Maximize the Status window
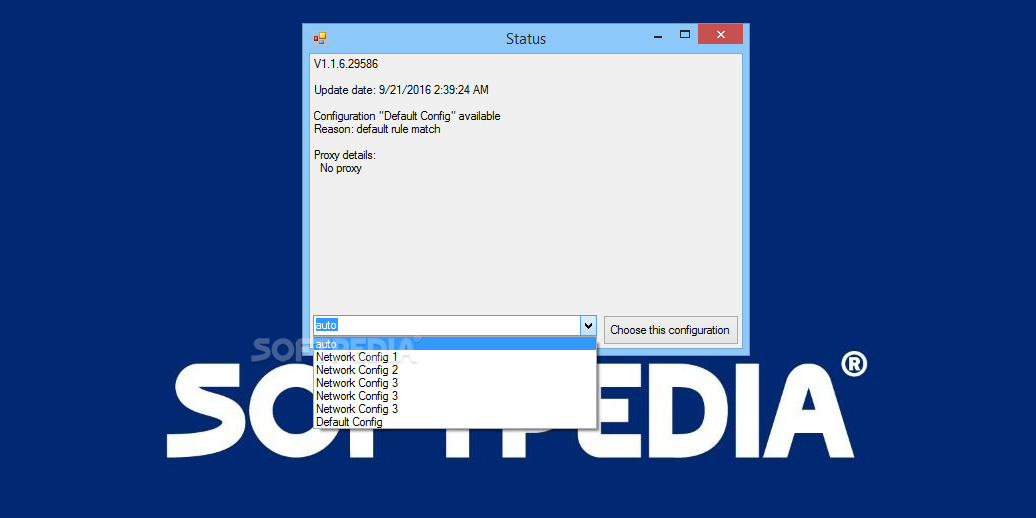Viewport: 1036px width, 518px height. [x=685, y=35]
